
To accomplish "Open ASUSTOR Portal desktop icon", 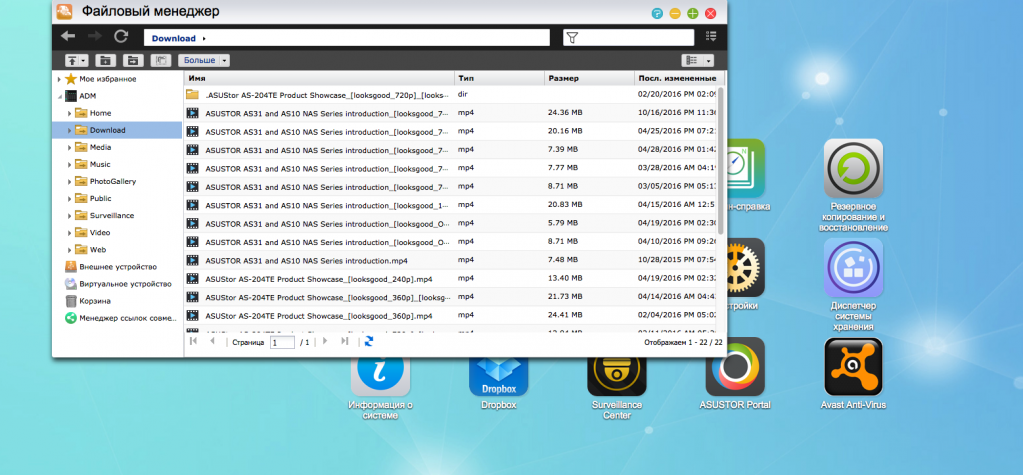I will (x=735, y=371).
